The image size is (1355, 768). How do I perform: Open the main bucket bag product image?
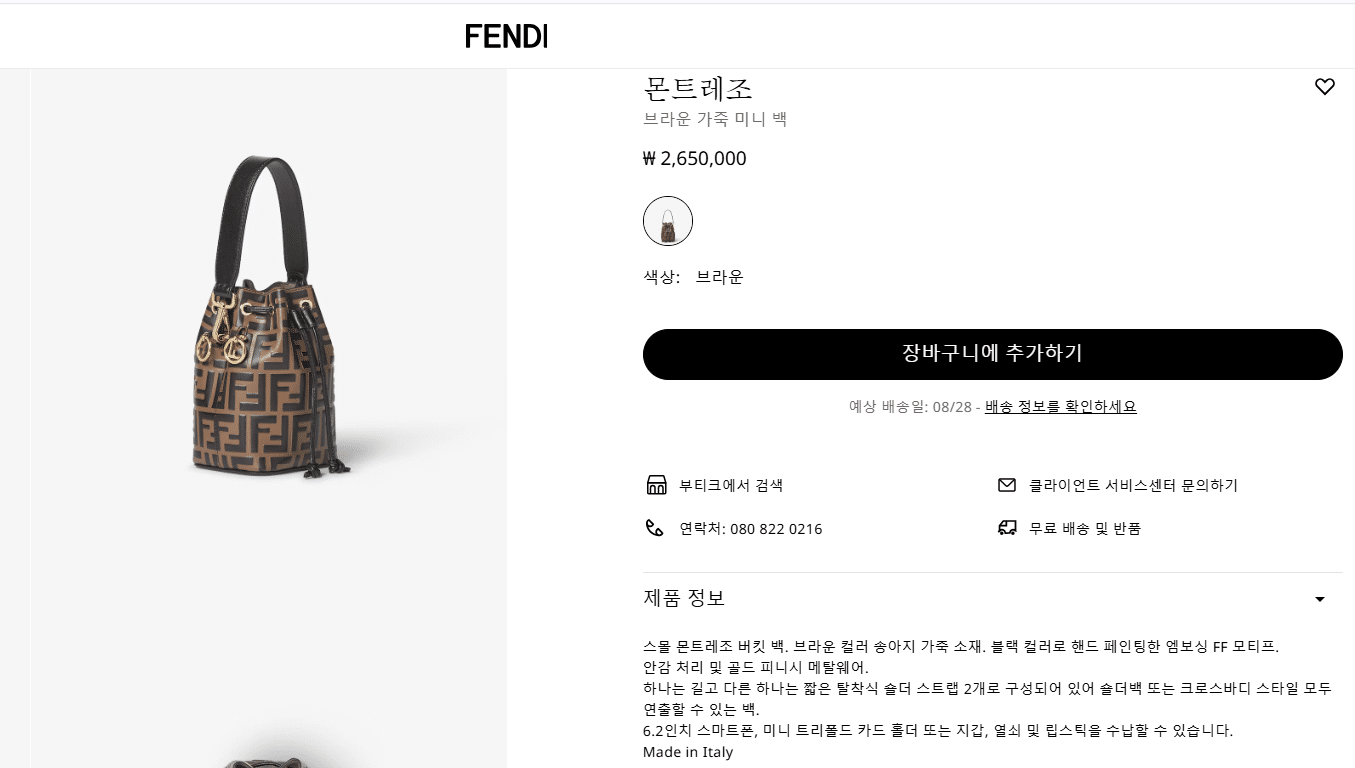pos(268,315)
